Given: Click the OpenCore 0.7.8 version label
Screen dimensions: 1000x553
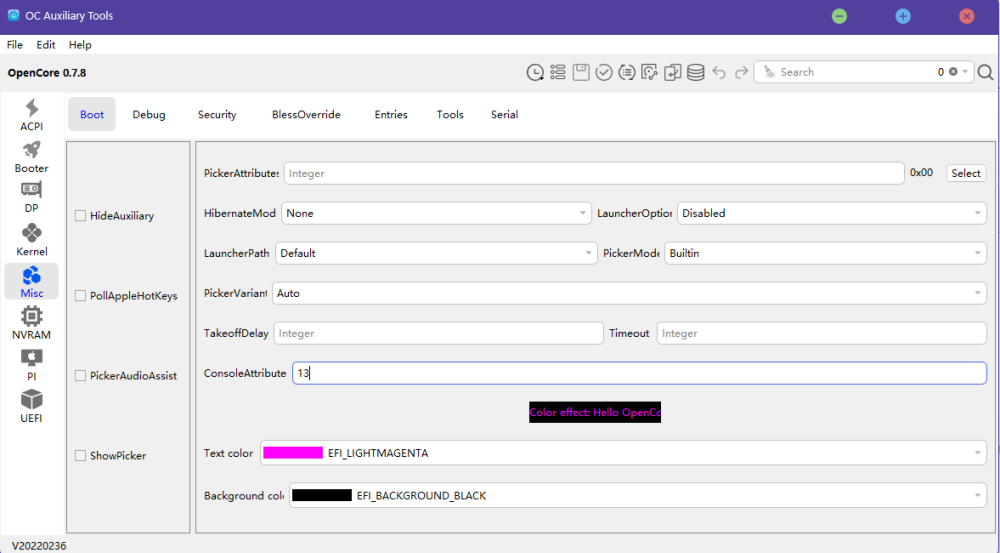Looking at the screenshot, I should [x=47, y=73].
